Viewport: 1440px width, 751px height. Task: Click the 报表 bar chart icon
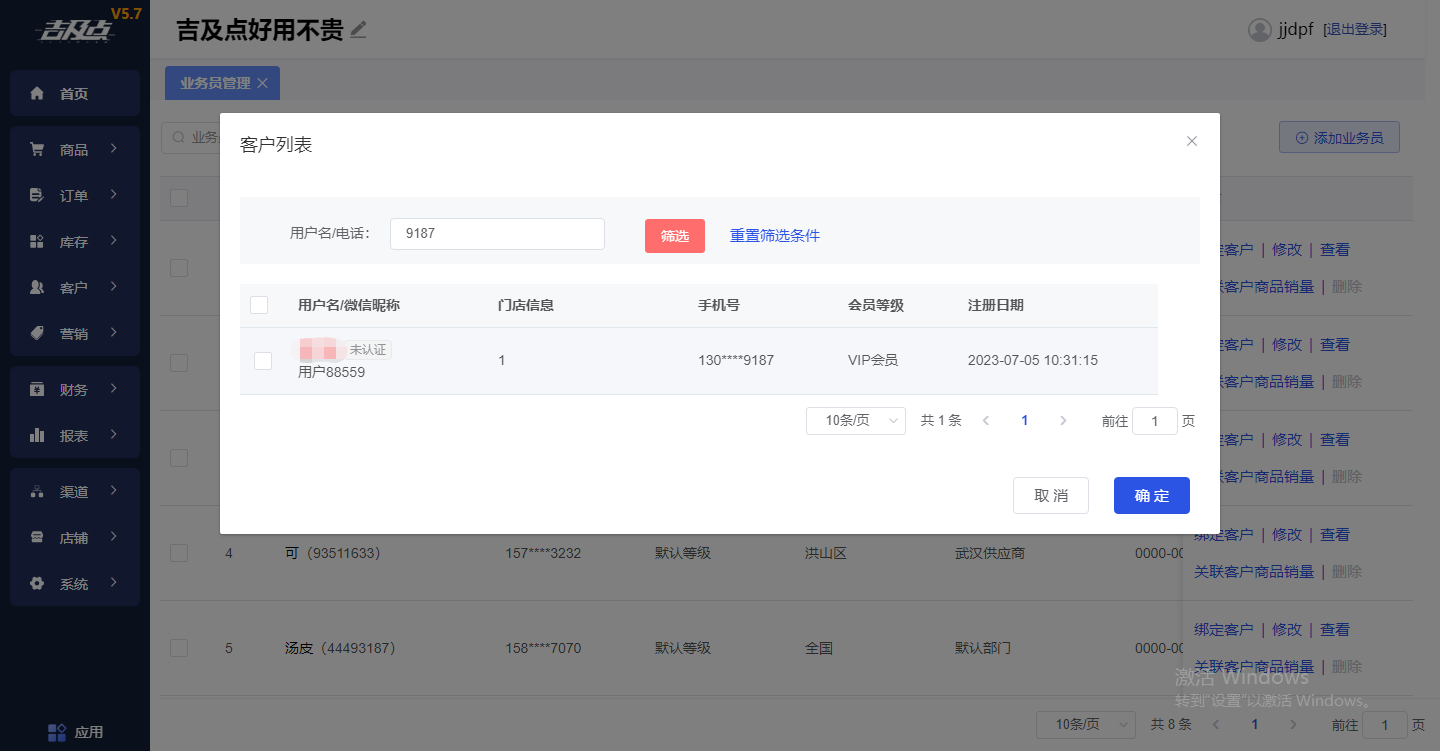[x=37, y=435]
